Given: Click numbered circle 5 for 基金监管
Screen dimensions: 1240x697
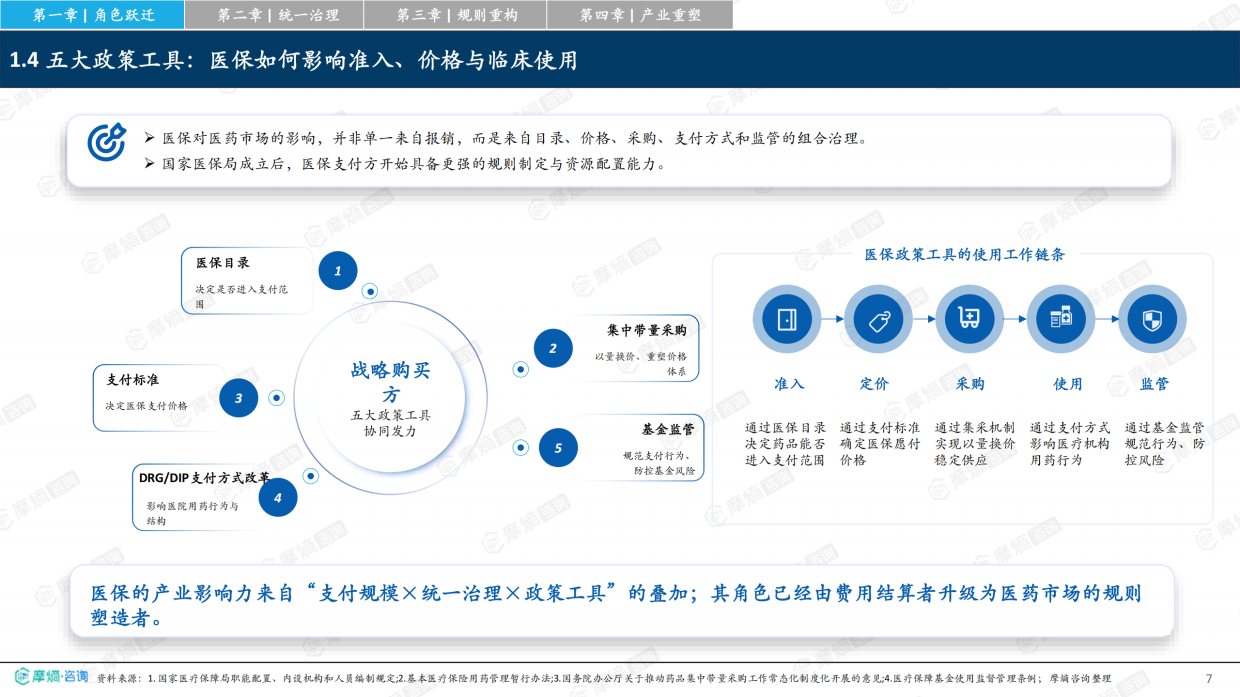Looking at the screenshot, I should pos(558,447).
